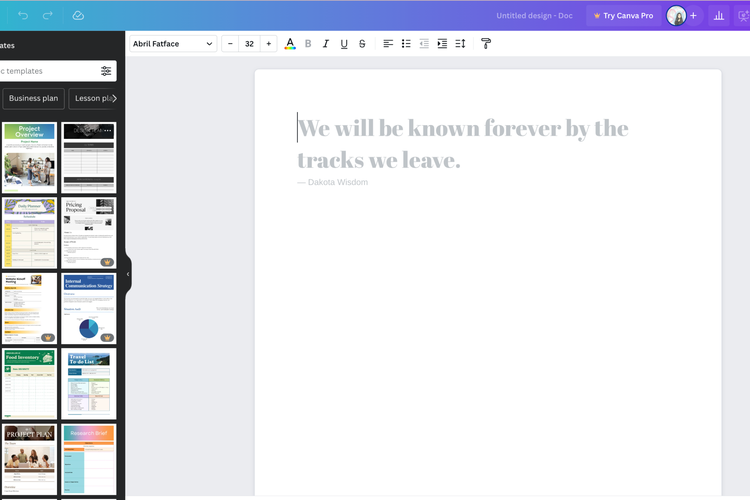Open the text color picker

coord(290,44)
